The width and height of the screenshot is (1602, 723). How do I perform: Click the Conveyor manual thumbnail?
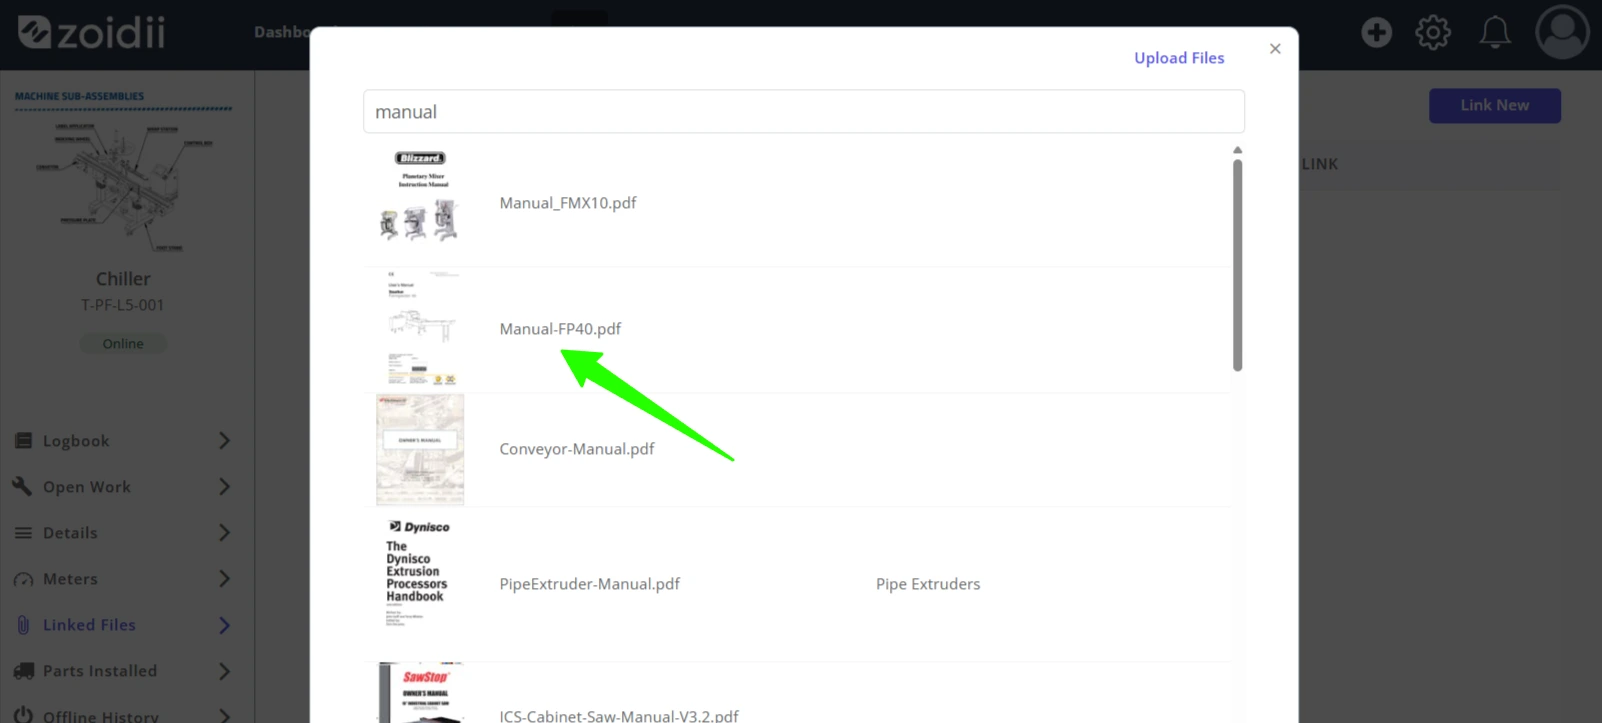pyautogui.click(x=420, y=450)
